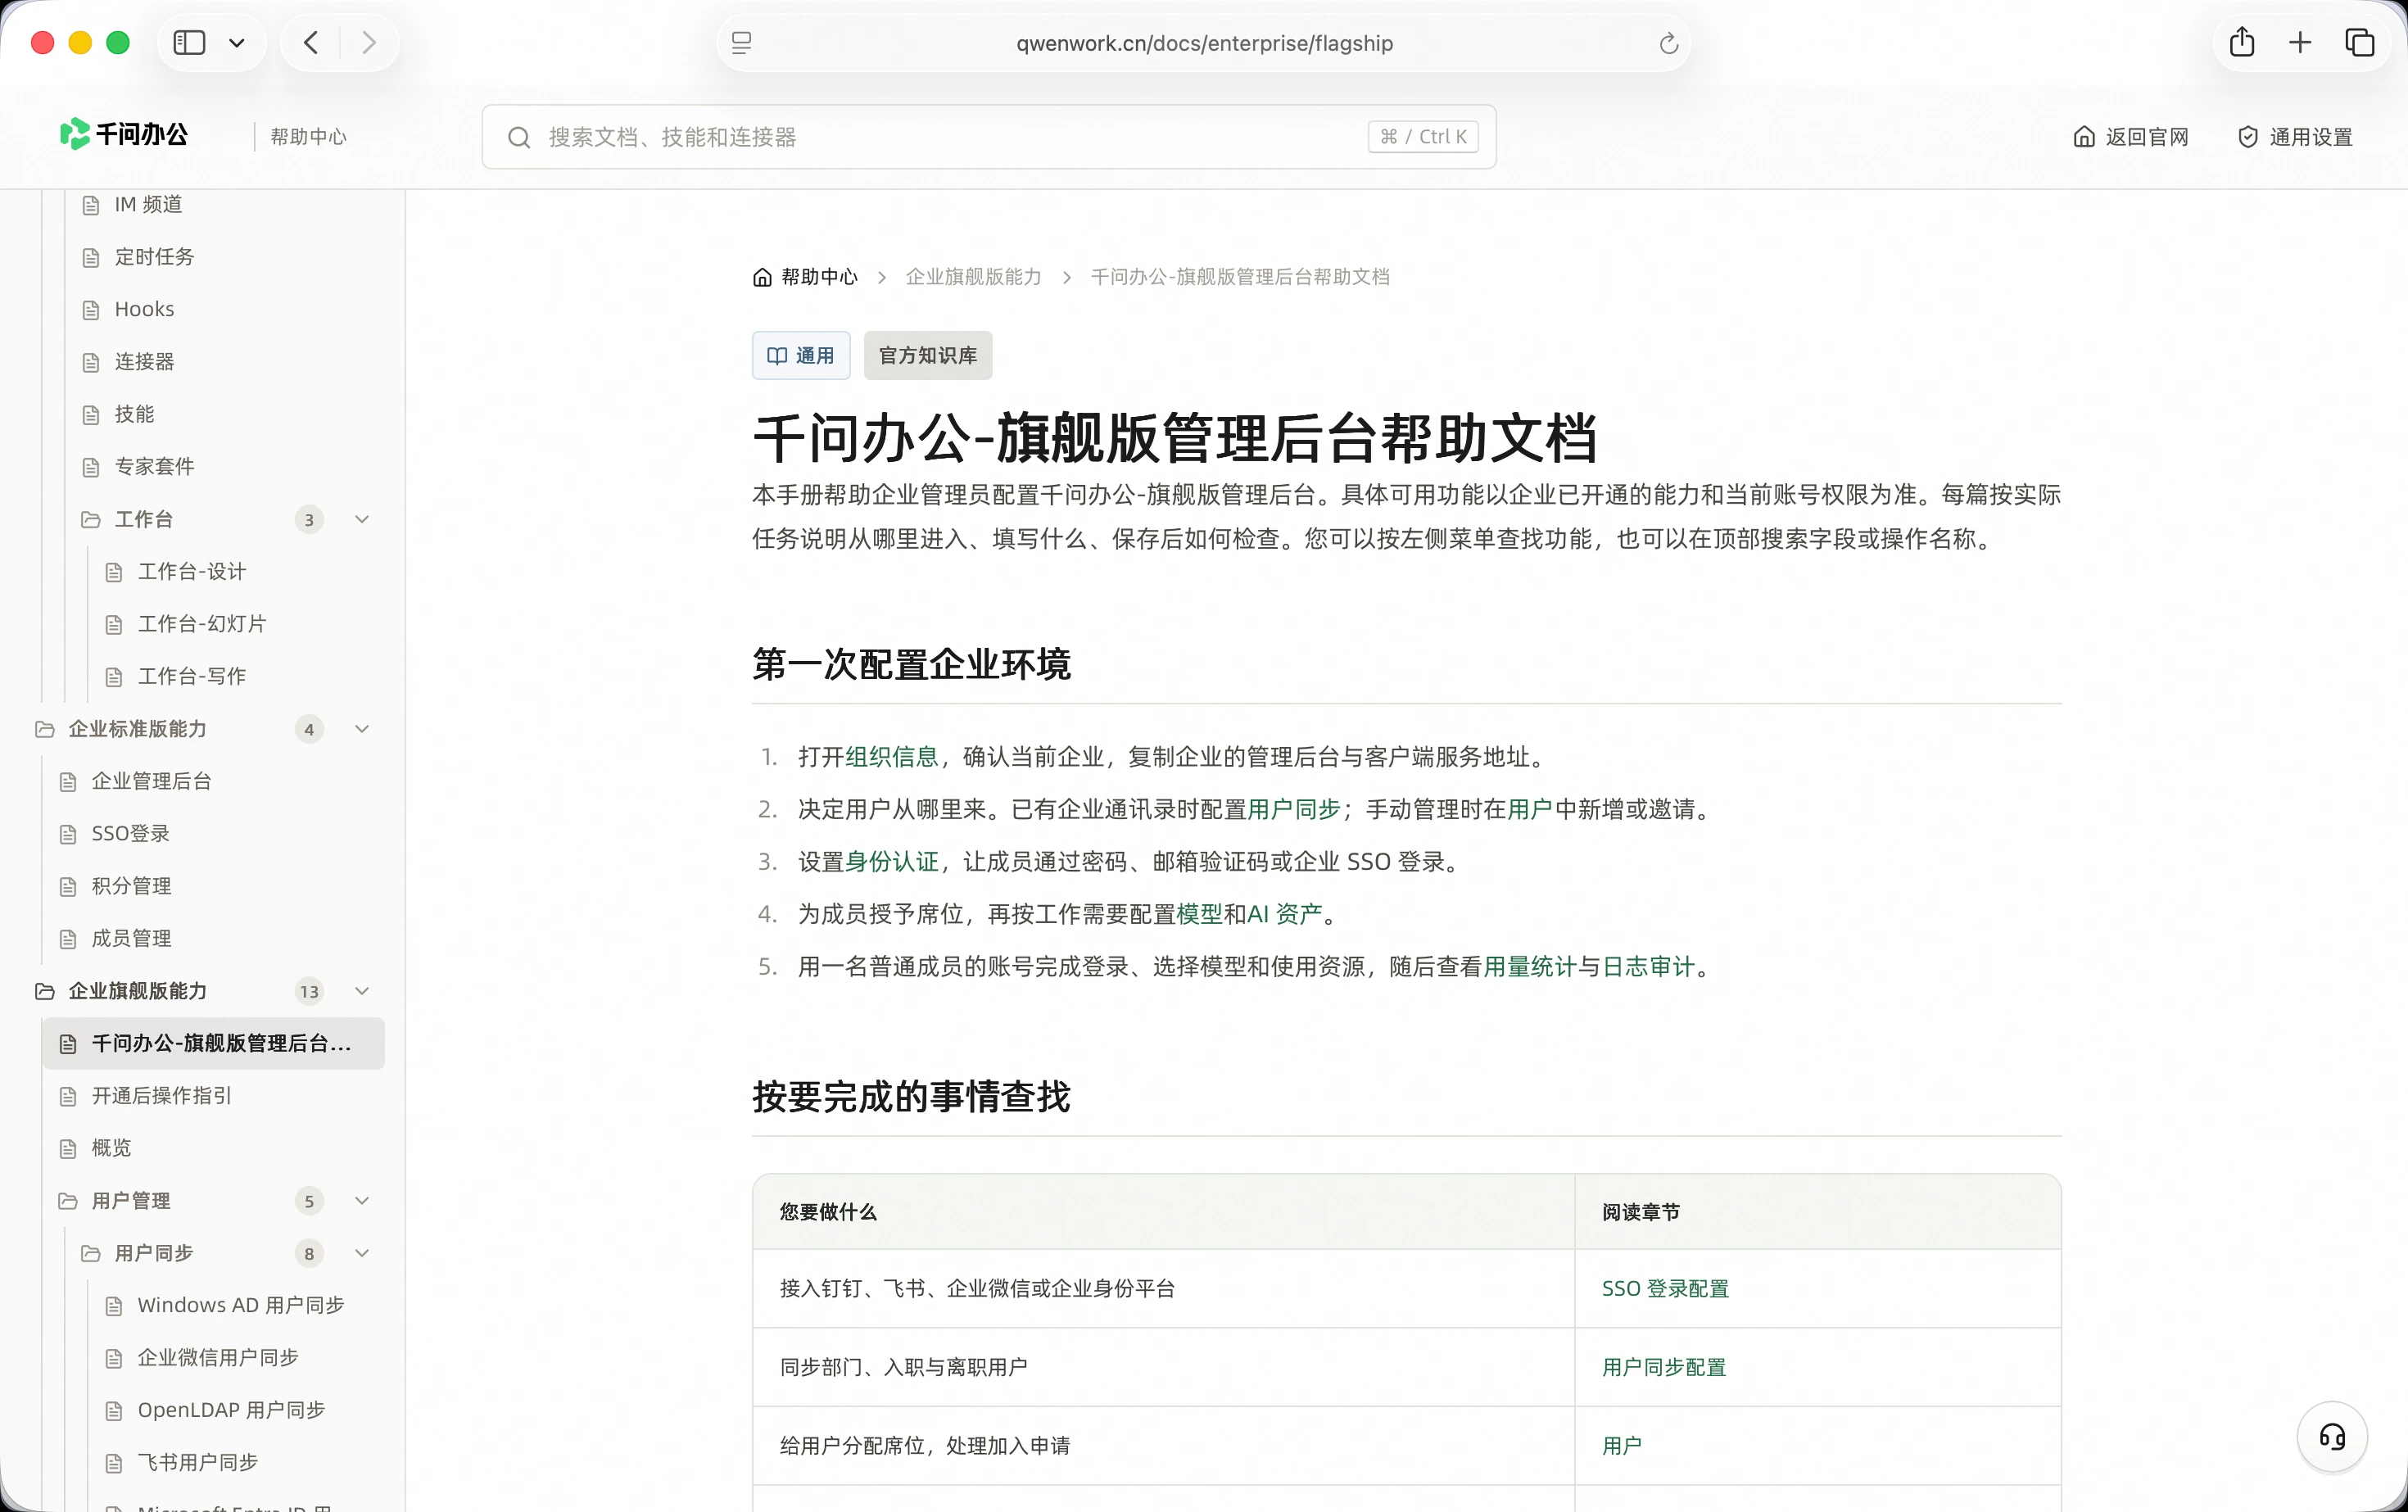2408x1512 pixels.
Task: Open 用户同步配置 in the table
Action: (1664, 1367)
